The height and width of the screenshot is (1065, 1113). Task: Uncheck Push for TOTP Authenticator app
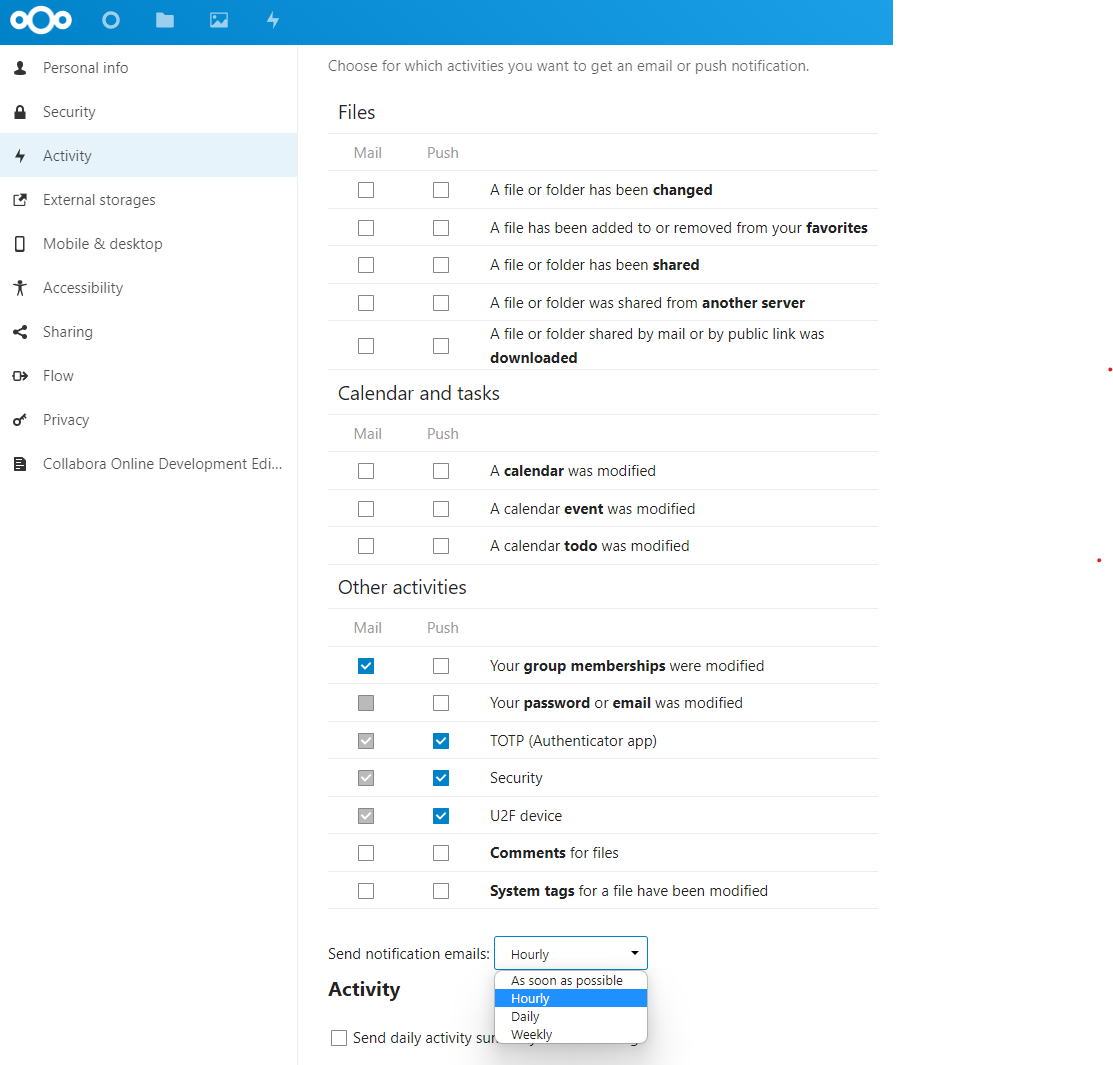[x=441, y=741]
